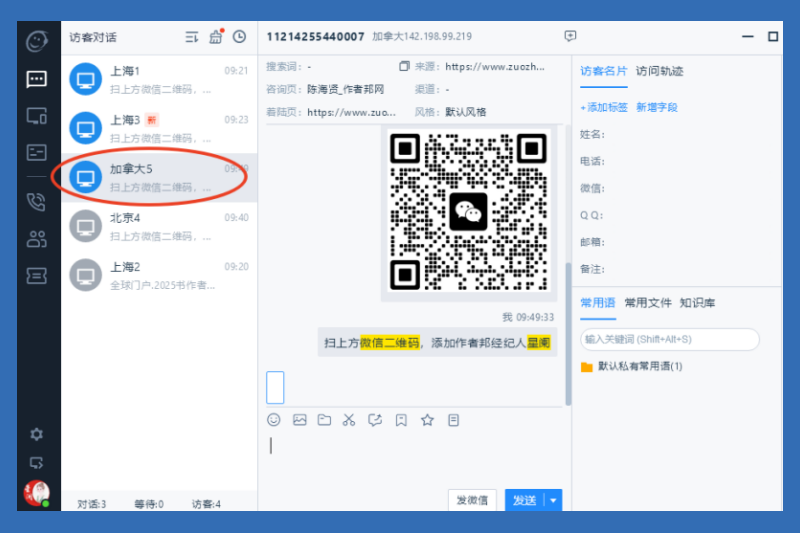Click the send file folder icon

click(324, 420)
